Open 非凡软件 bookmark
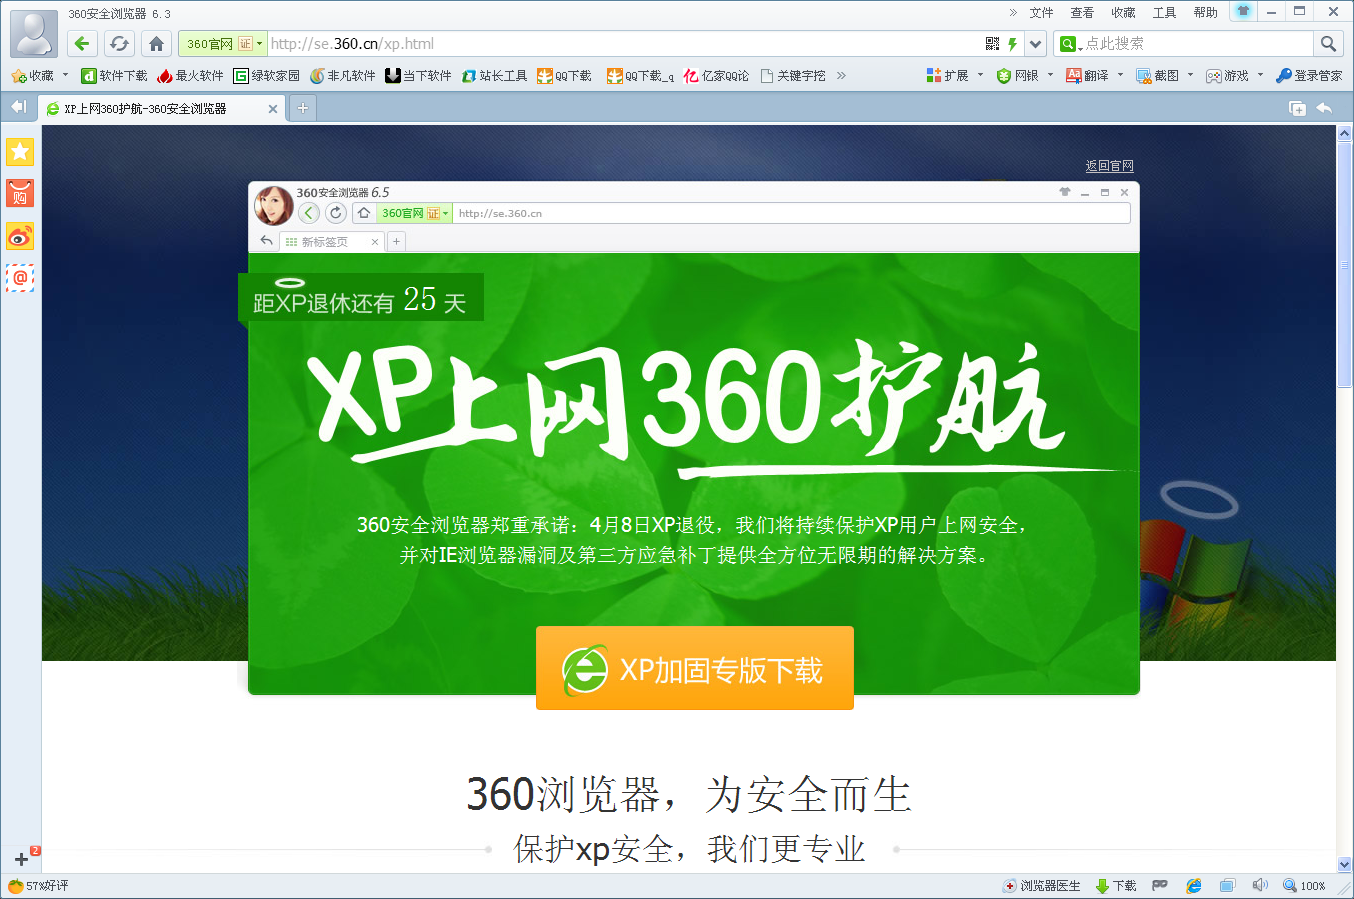 (x=343, y=76)
